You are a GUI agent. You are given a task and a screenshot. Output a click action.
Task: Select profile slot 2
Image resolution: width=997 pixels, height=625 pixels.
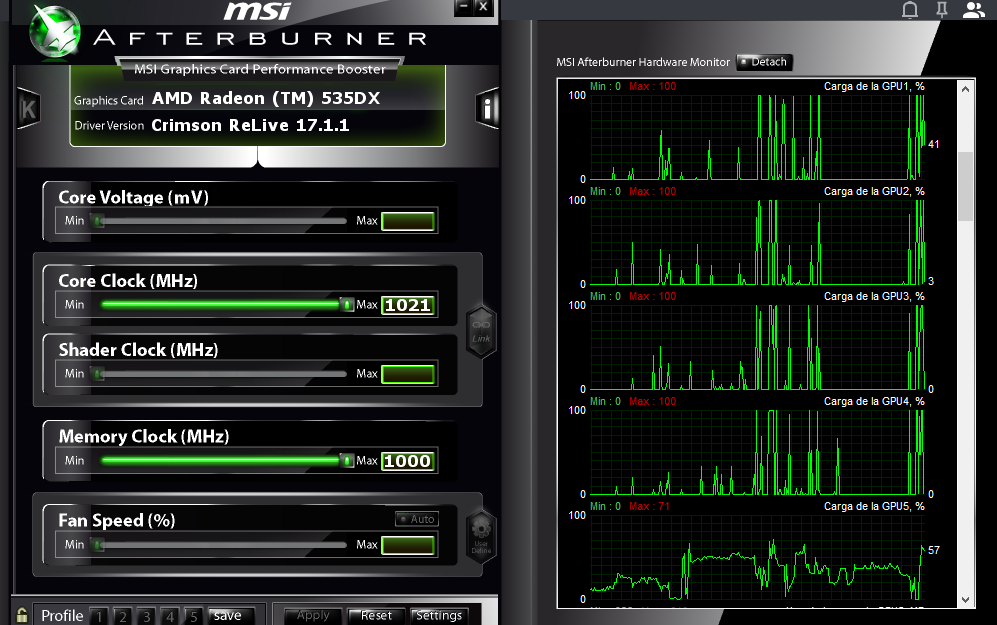coord(123,616)
